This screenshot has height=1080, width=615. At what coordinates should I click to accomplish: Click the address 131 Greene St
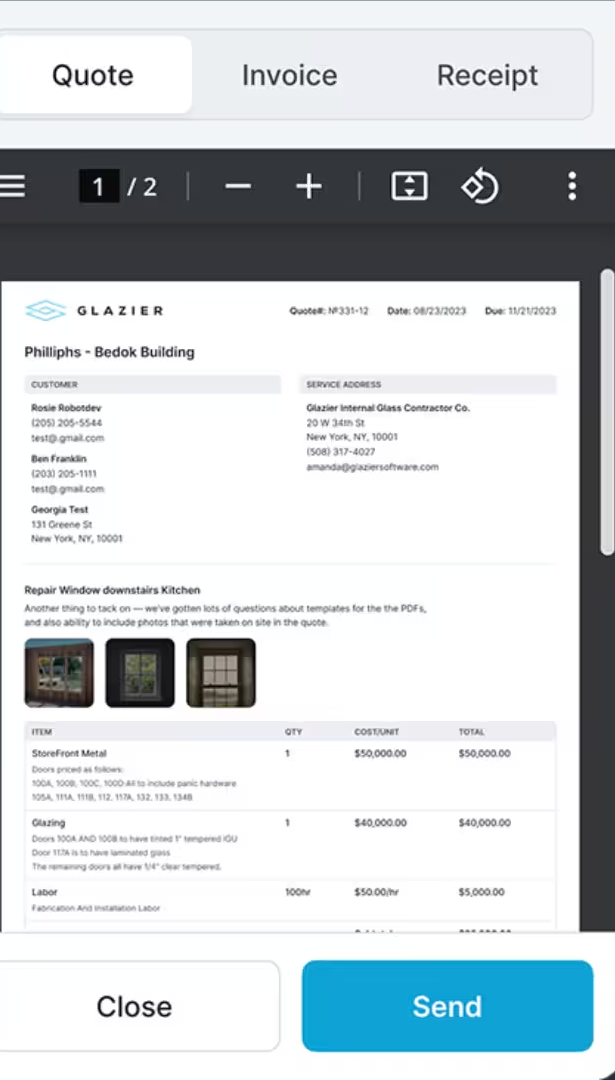pos(62,525)
